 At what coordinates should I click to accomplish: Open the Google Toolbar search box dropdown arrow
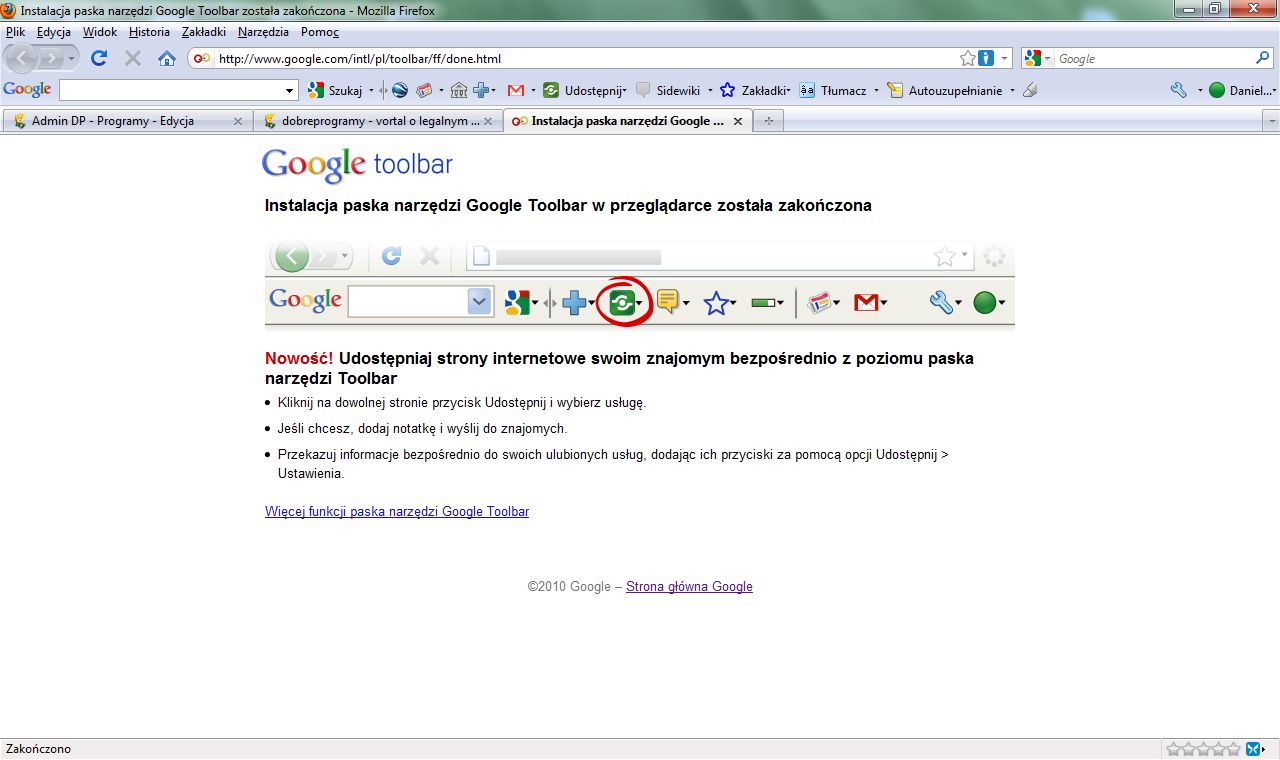coord(291,91)
